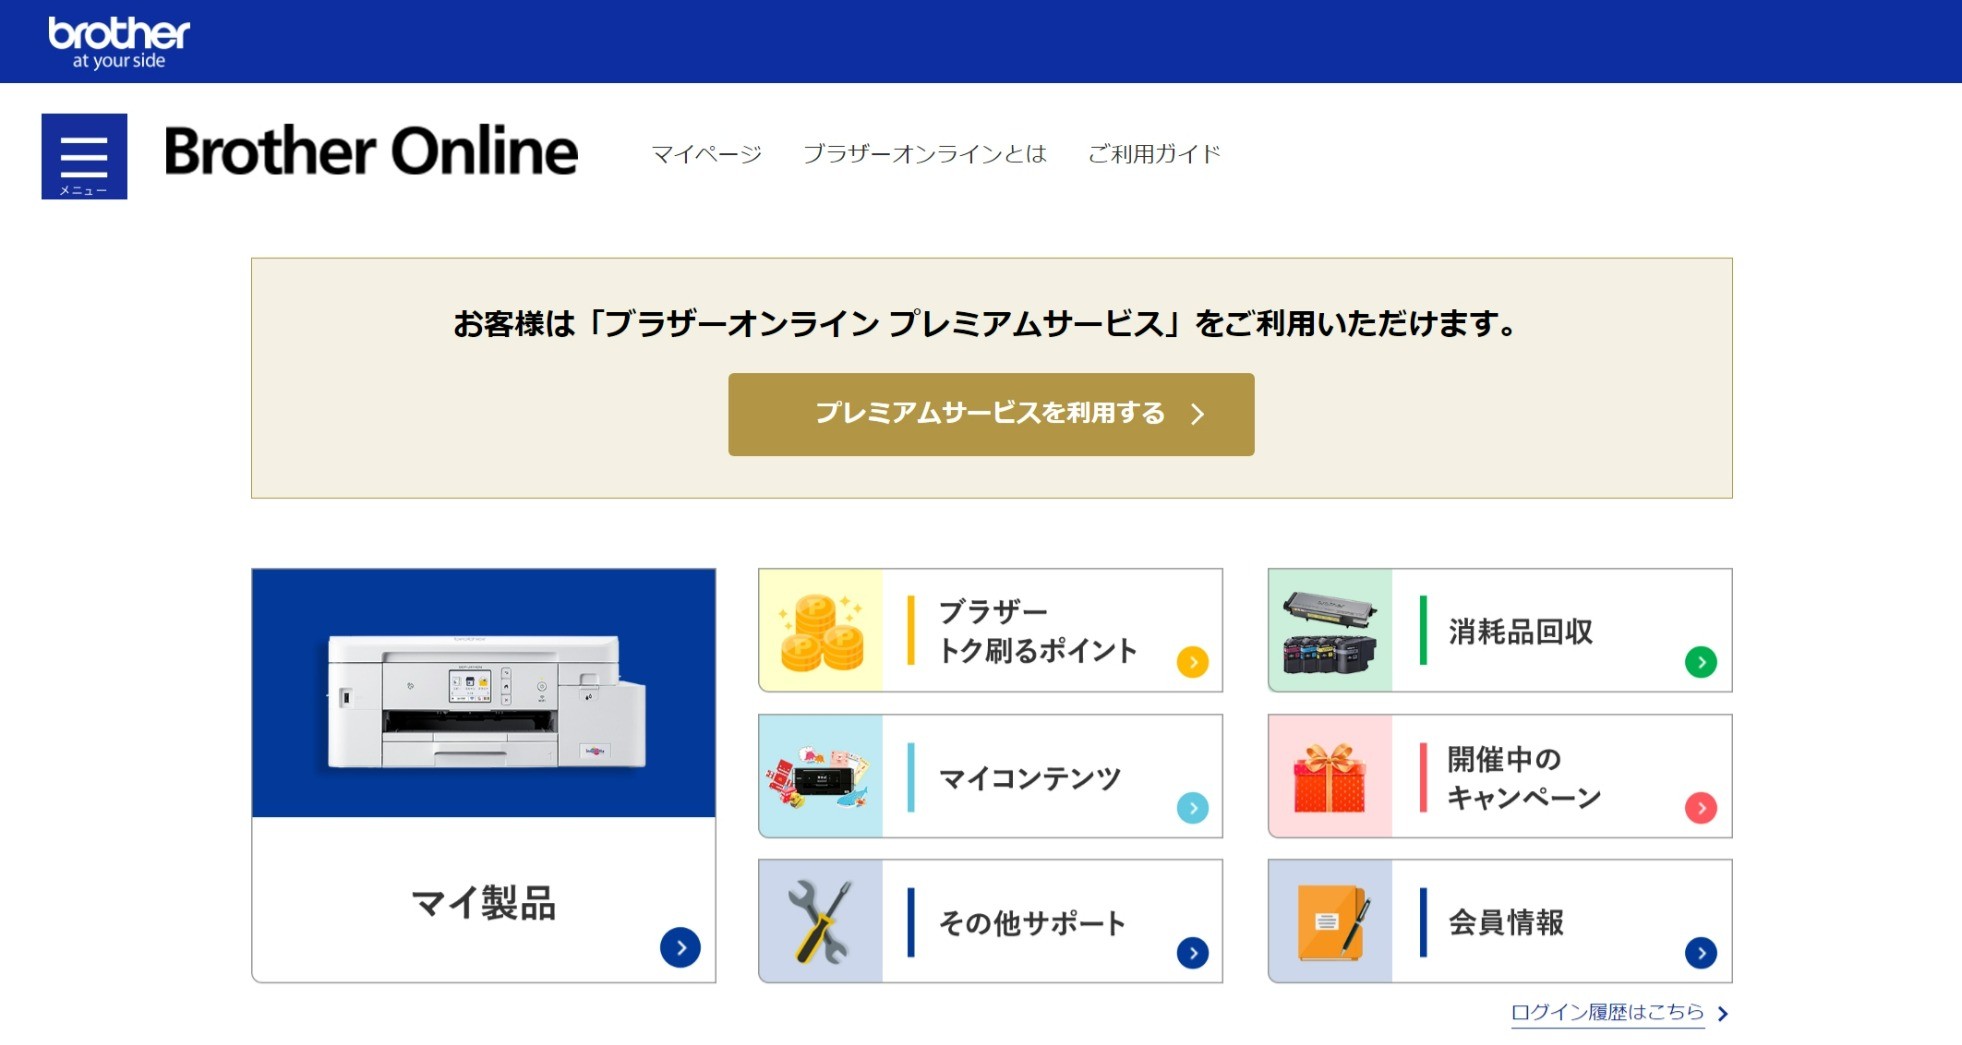This screenshot has width=1962, height=1045.
Task: Open the 会員情報 link
Action: tap(1506, 922)
